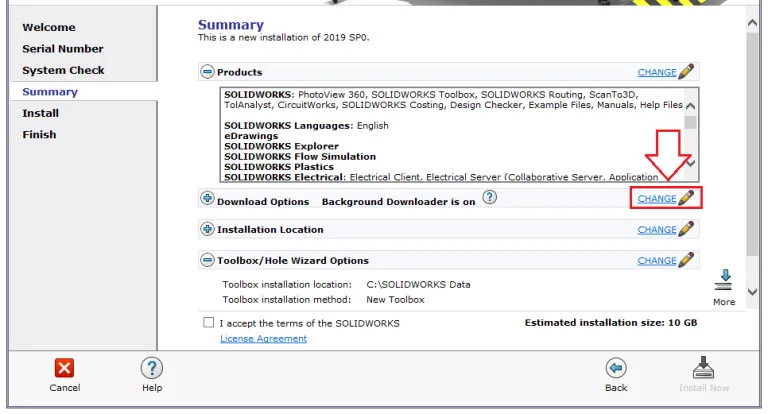
Task: Click the pencil icon beside Products CHANGE
Action: pyautogui.click(x=686, y=72)
